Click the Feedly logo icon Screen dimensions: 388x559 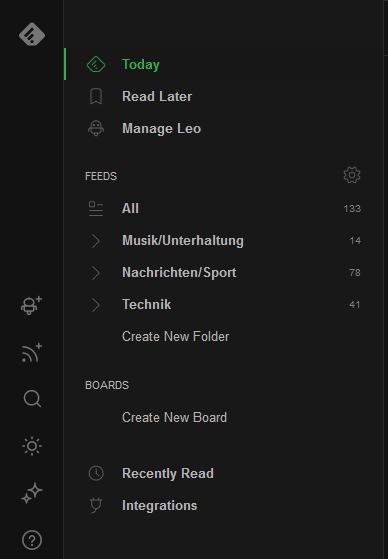click(32, 34)
